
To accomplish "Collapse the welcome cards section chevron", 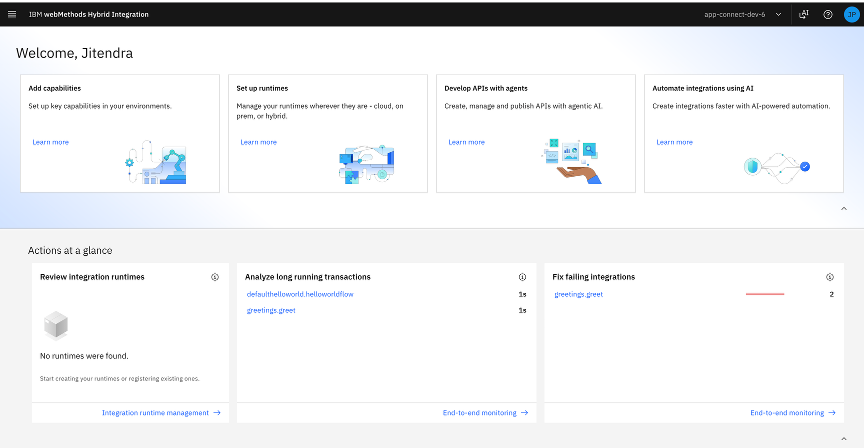I will point(844,209).
